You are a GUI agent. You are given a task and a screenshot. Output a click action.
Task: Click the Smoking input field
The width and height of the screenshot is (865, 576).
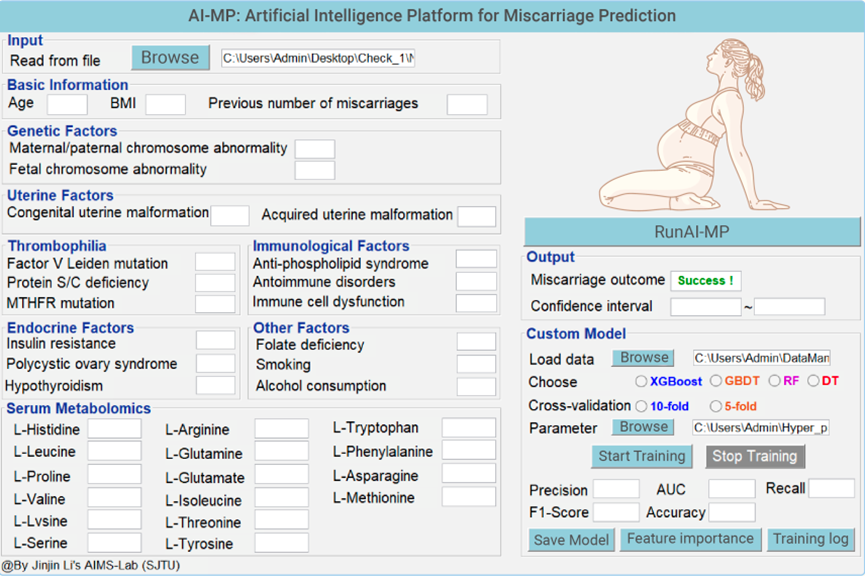[x=476, y=364]
